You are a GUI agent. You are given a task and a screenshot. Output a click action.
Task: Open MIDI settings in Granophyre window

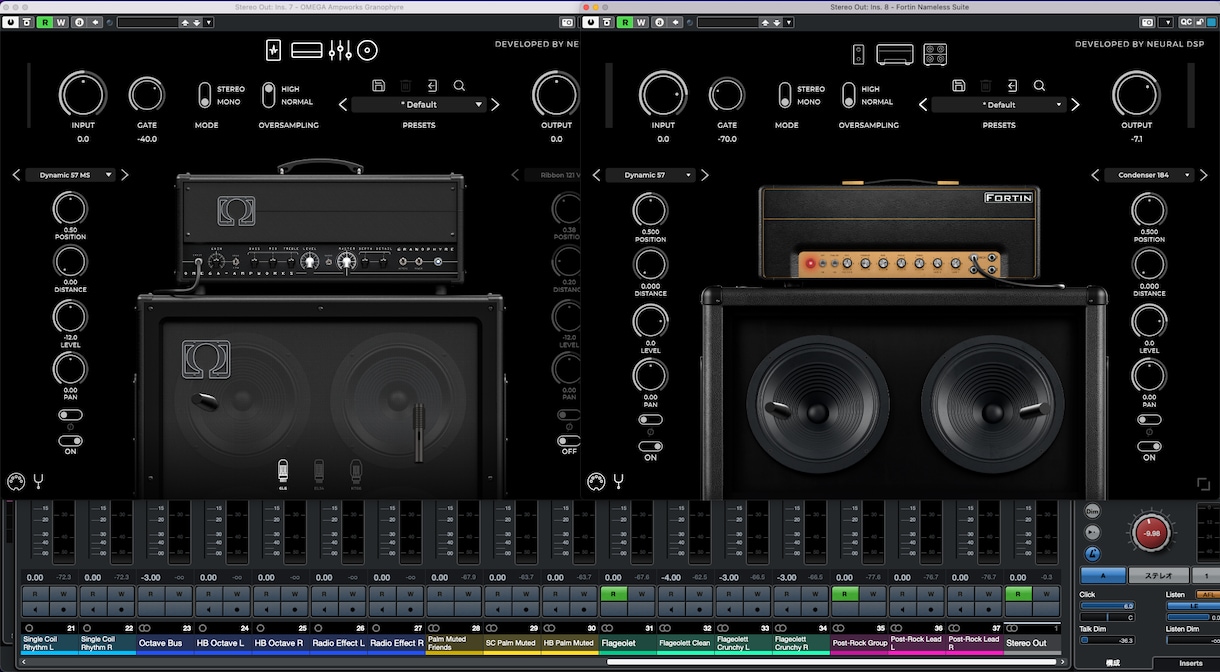tap(16, 482)
